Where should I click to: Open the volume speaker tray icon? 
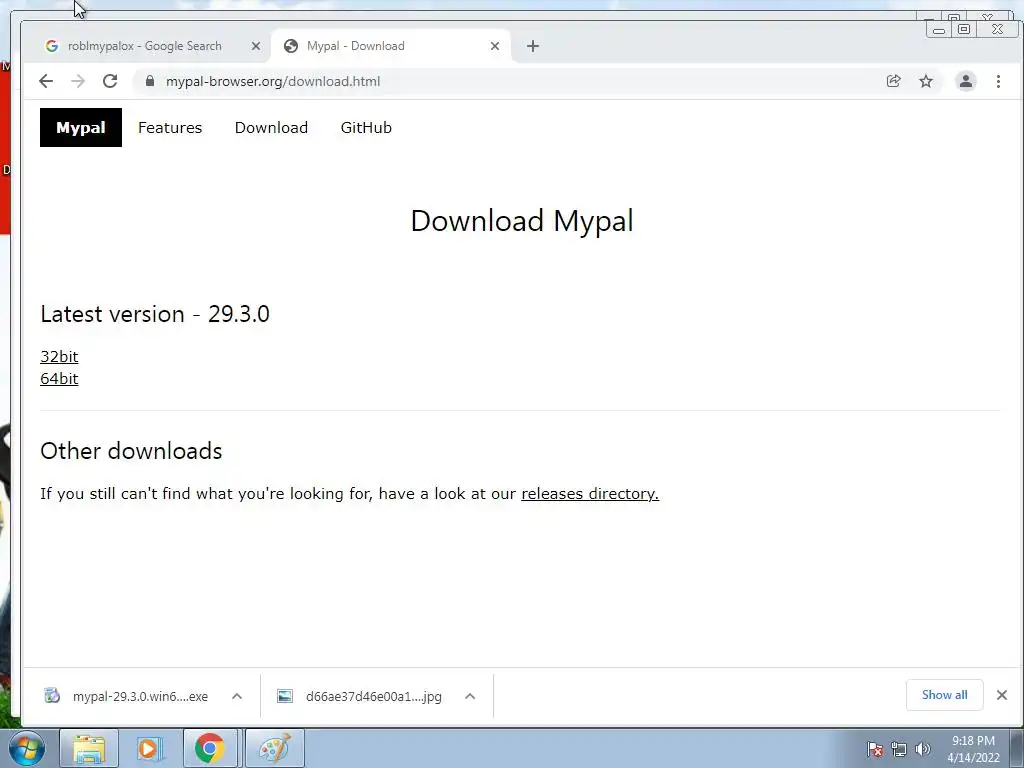coord(922,749)
